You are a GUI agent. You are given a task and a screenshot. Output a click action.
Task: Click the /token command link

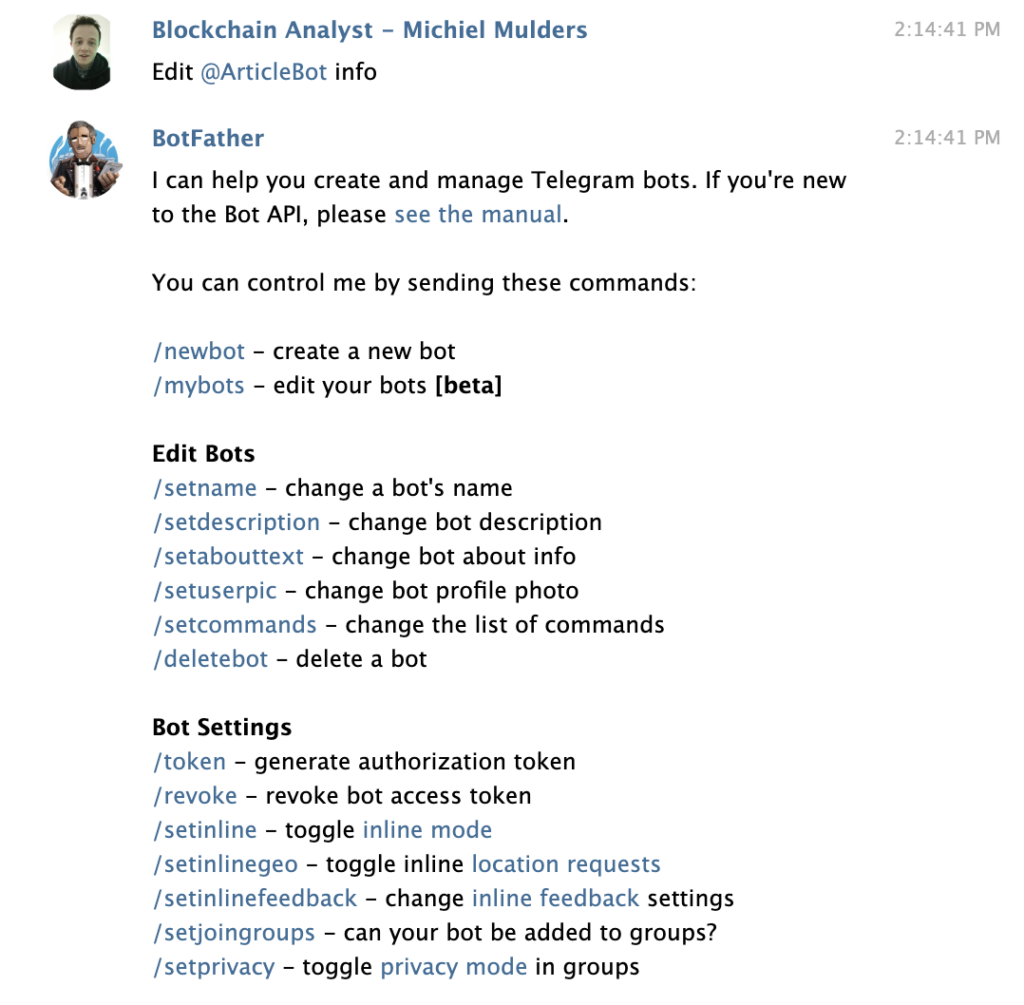(x=189, y=762)
